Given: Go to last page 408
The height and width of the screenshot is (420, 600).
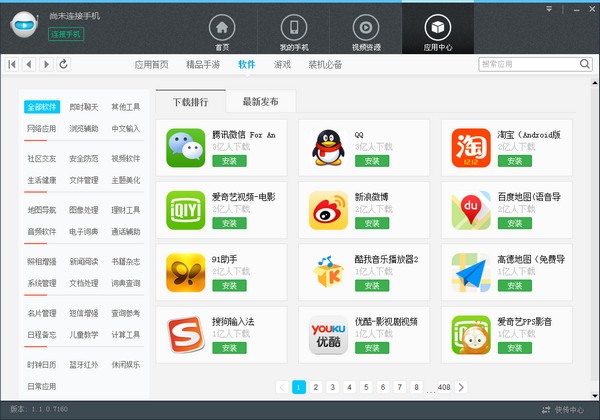Looking at the screenshot, I should [444, 387].
